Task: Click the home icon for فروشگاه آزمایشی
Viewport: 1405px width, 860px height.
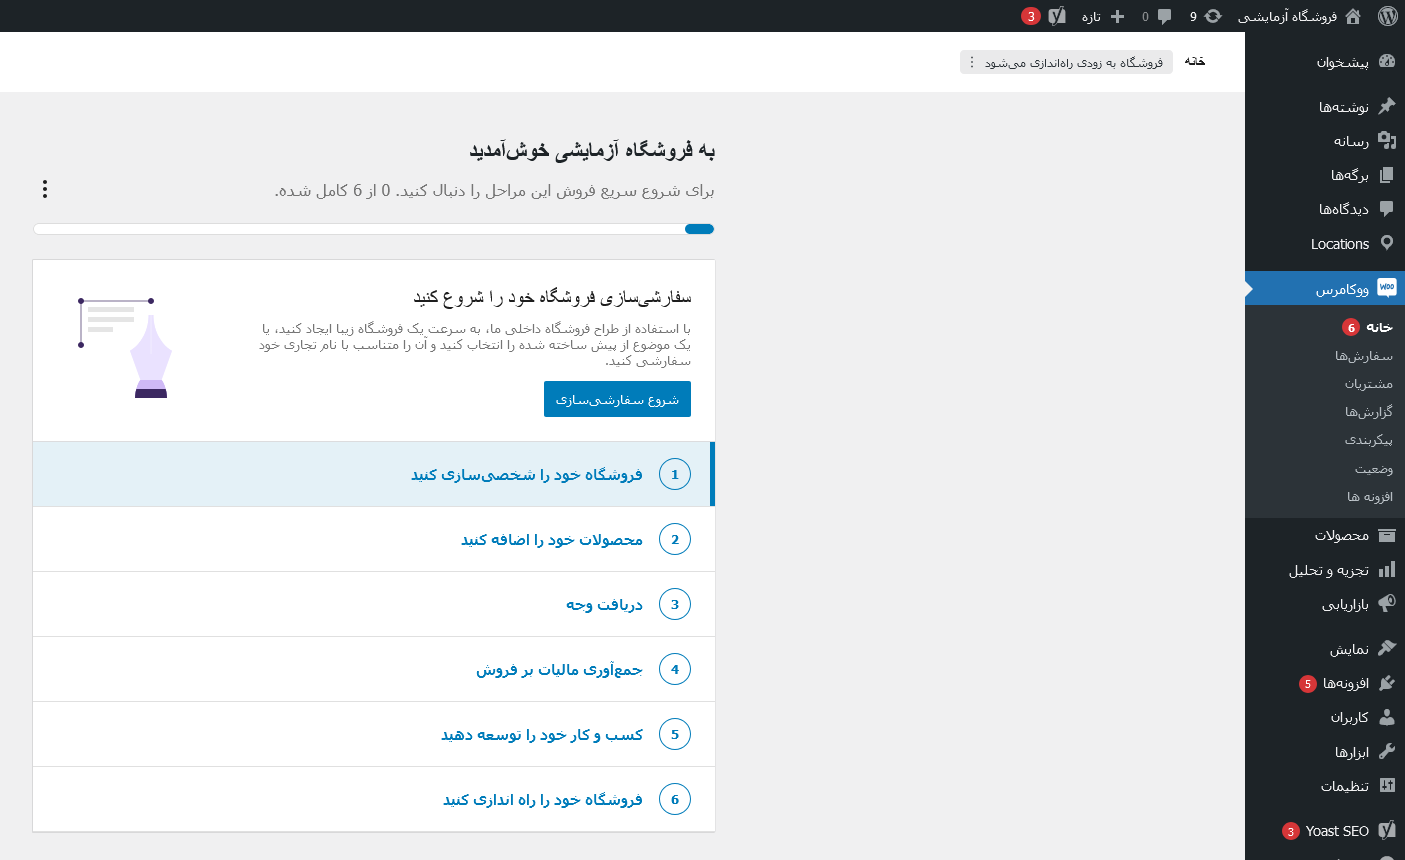Action: (x=1353, y=16)
